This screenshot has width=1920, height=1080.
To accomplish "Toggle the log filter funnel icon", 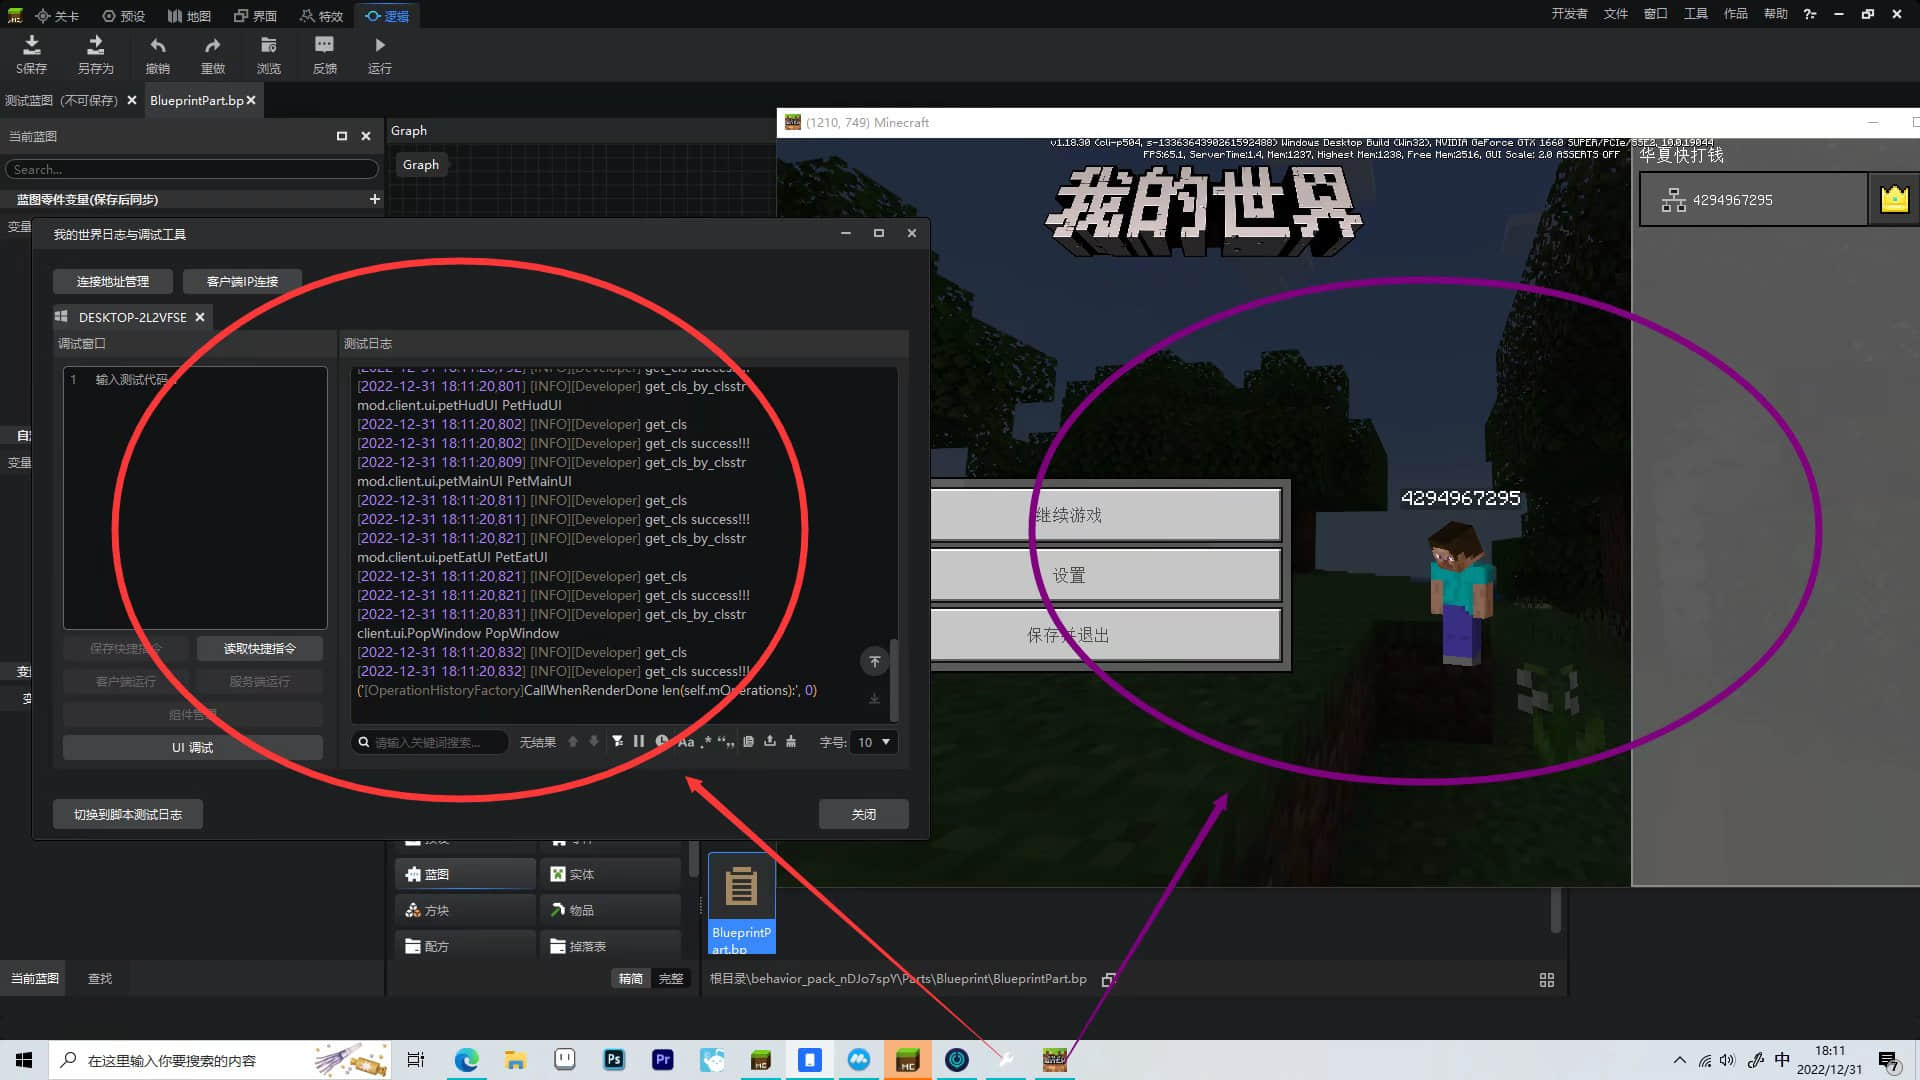I will (x=617, y=742).
